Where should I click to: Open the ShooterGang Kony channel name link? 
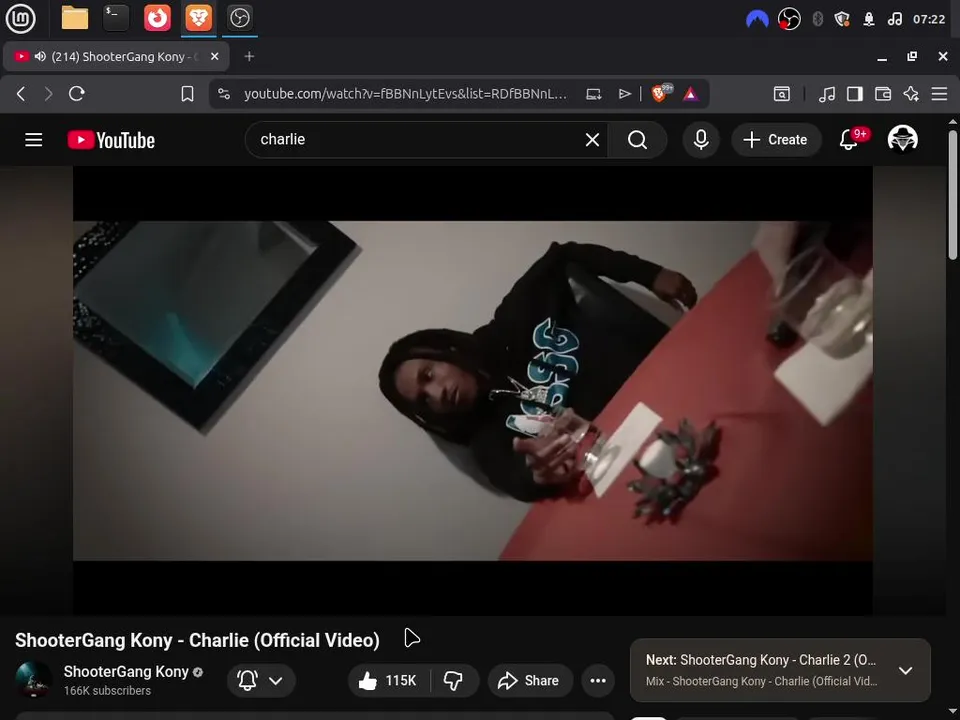click(x=126, y=672)
